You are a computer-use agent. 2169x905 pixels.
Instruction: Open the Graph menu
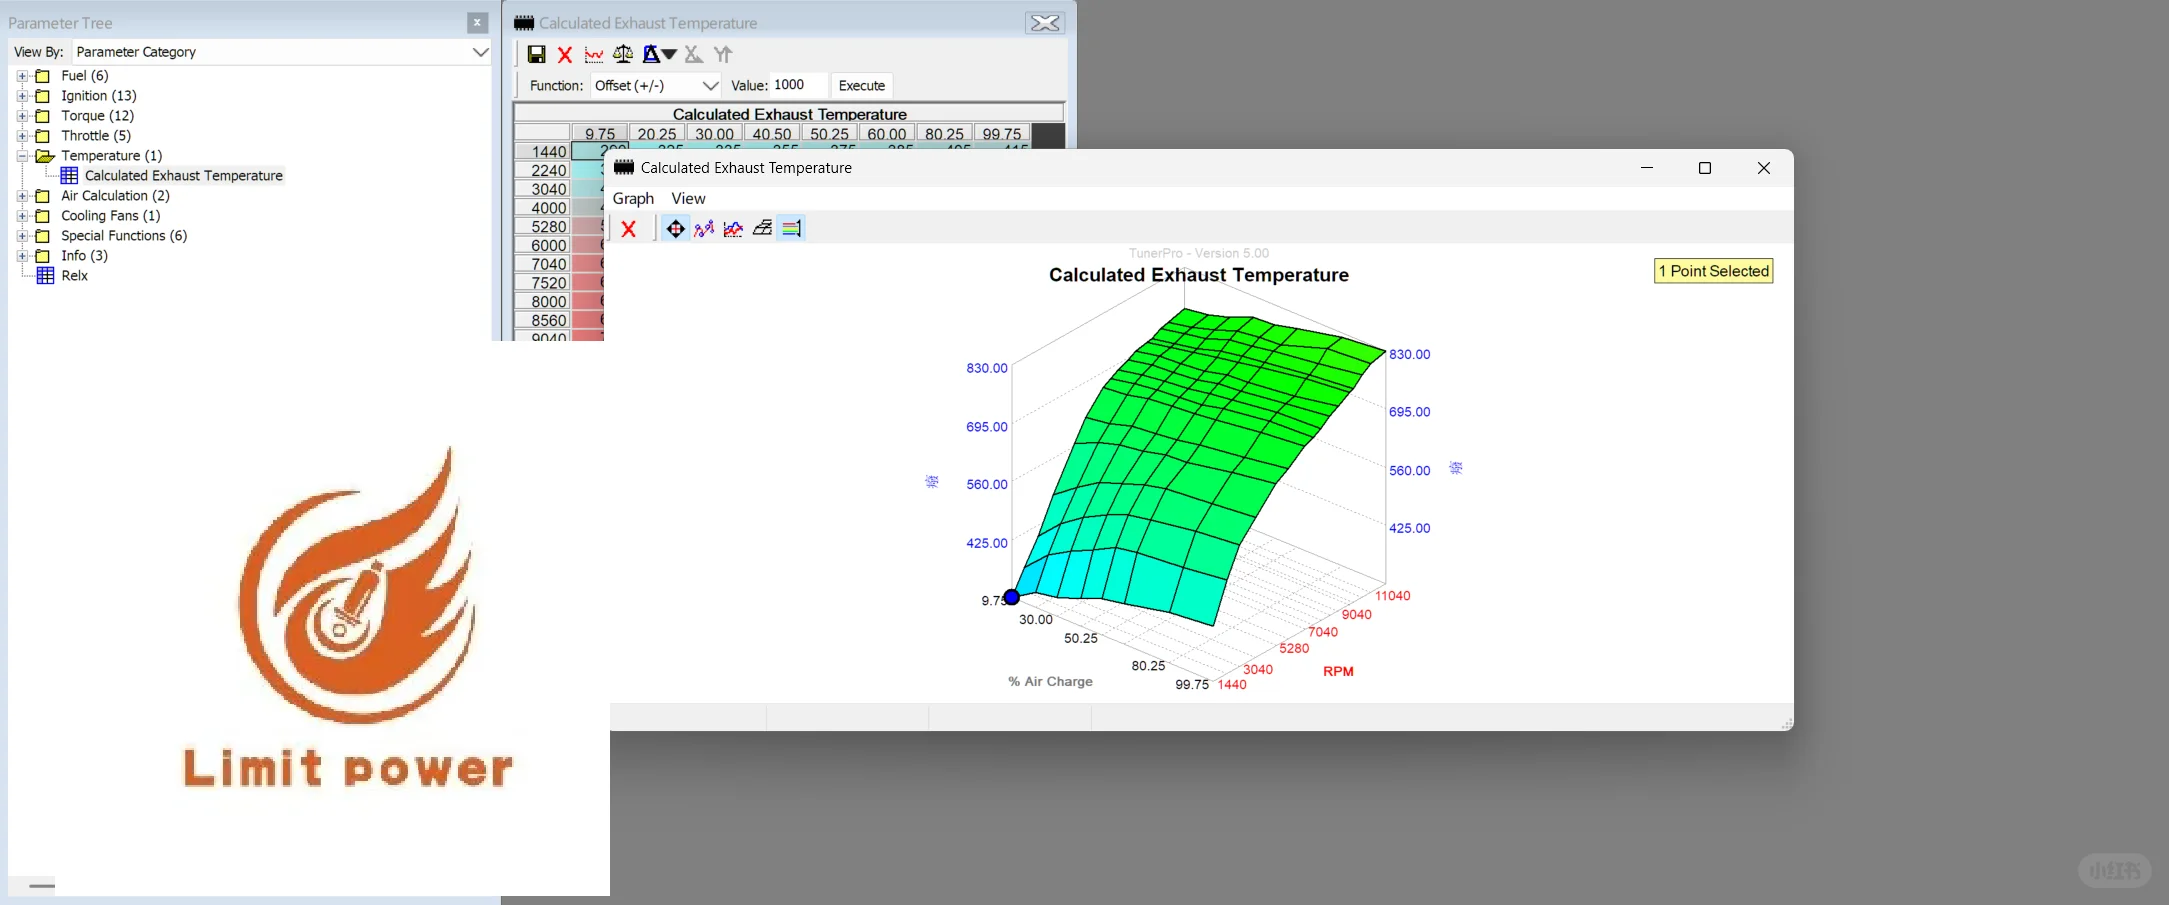633,198
